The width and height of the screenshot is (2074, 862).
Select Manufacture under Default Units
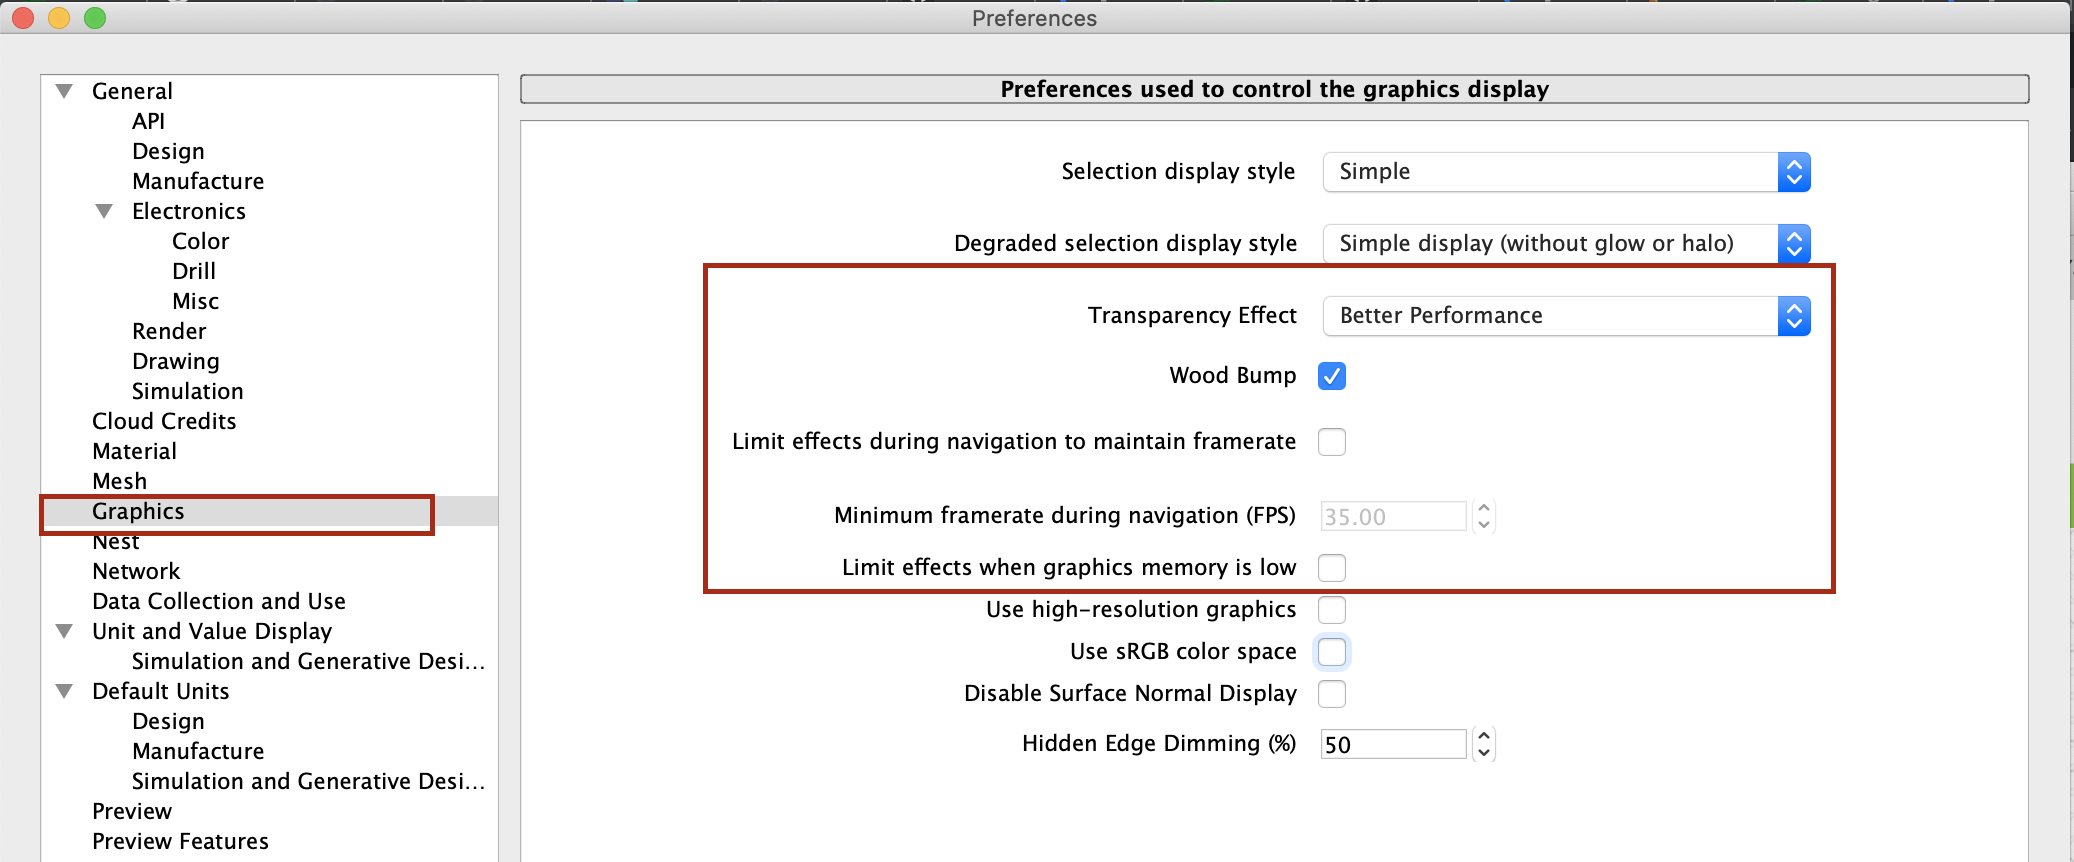tap(198, 751)
